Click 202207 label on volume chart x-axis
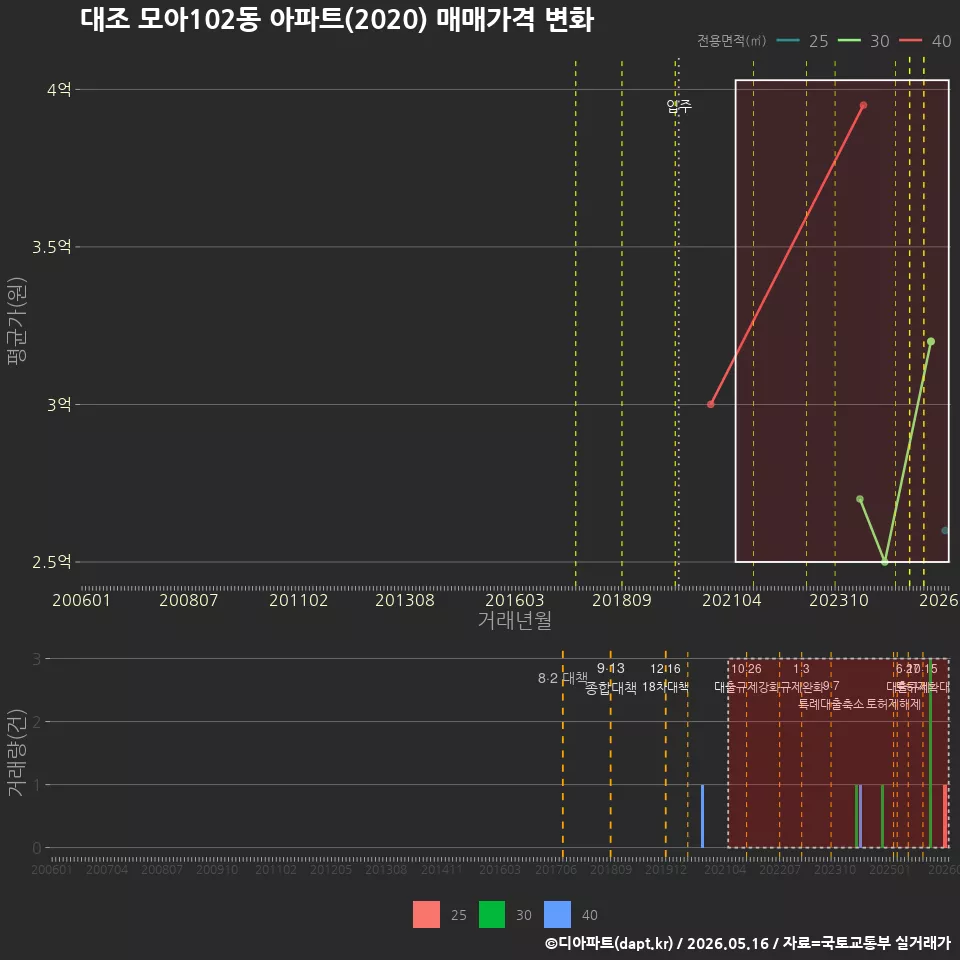Screen dimensions: 960x960 [x=780, y=869]
